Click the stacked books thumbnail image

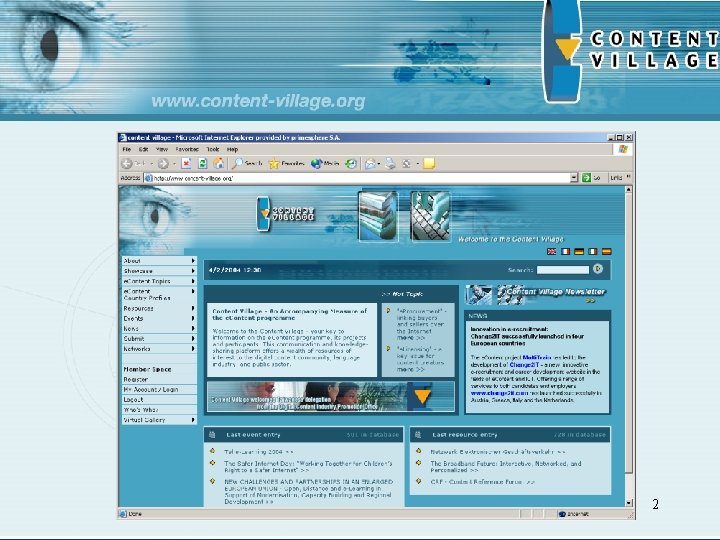(x=377, y=216)
